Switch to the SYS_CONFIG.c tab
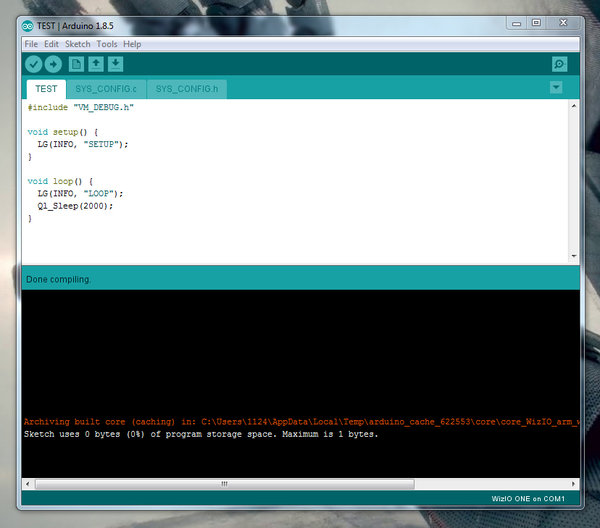Viewport: 600px width, 528px height. pyautogui.click(x=106, y=89)
